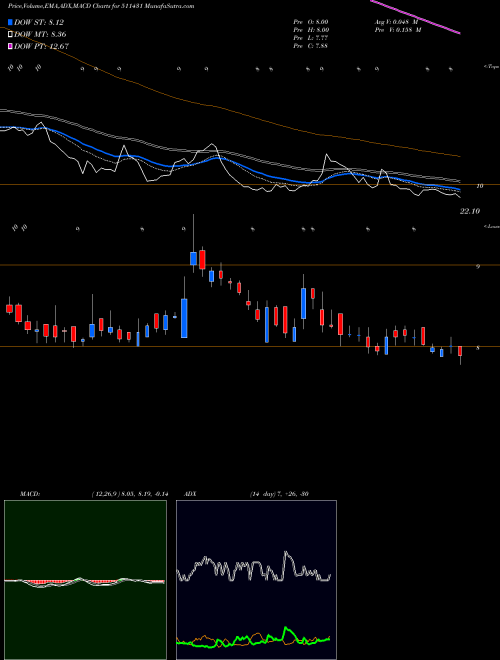The width and height of the screenshot is (500, 660).
Task: Click the 'Pre H: 8.09' value
Action: click(x=311, y=30)
